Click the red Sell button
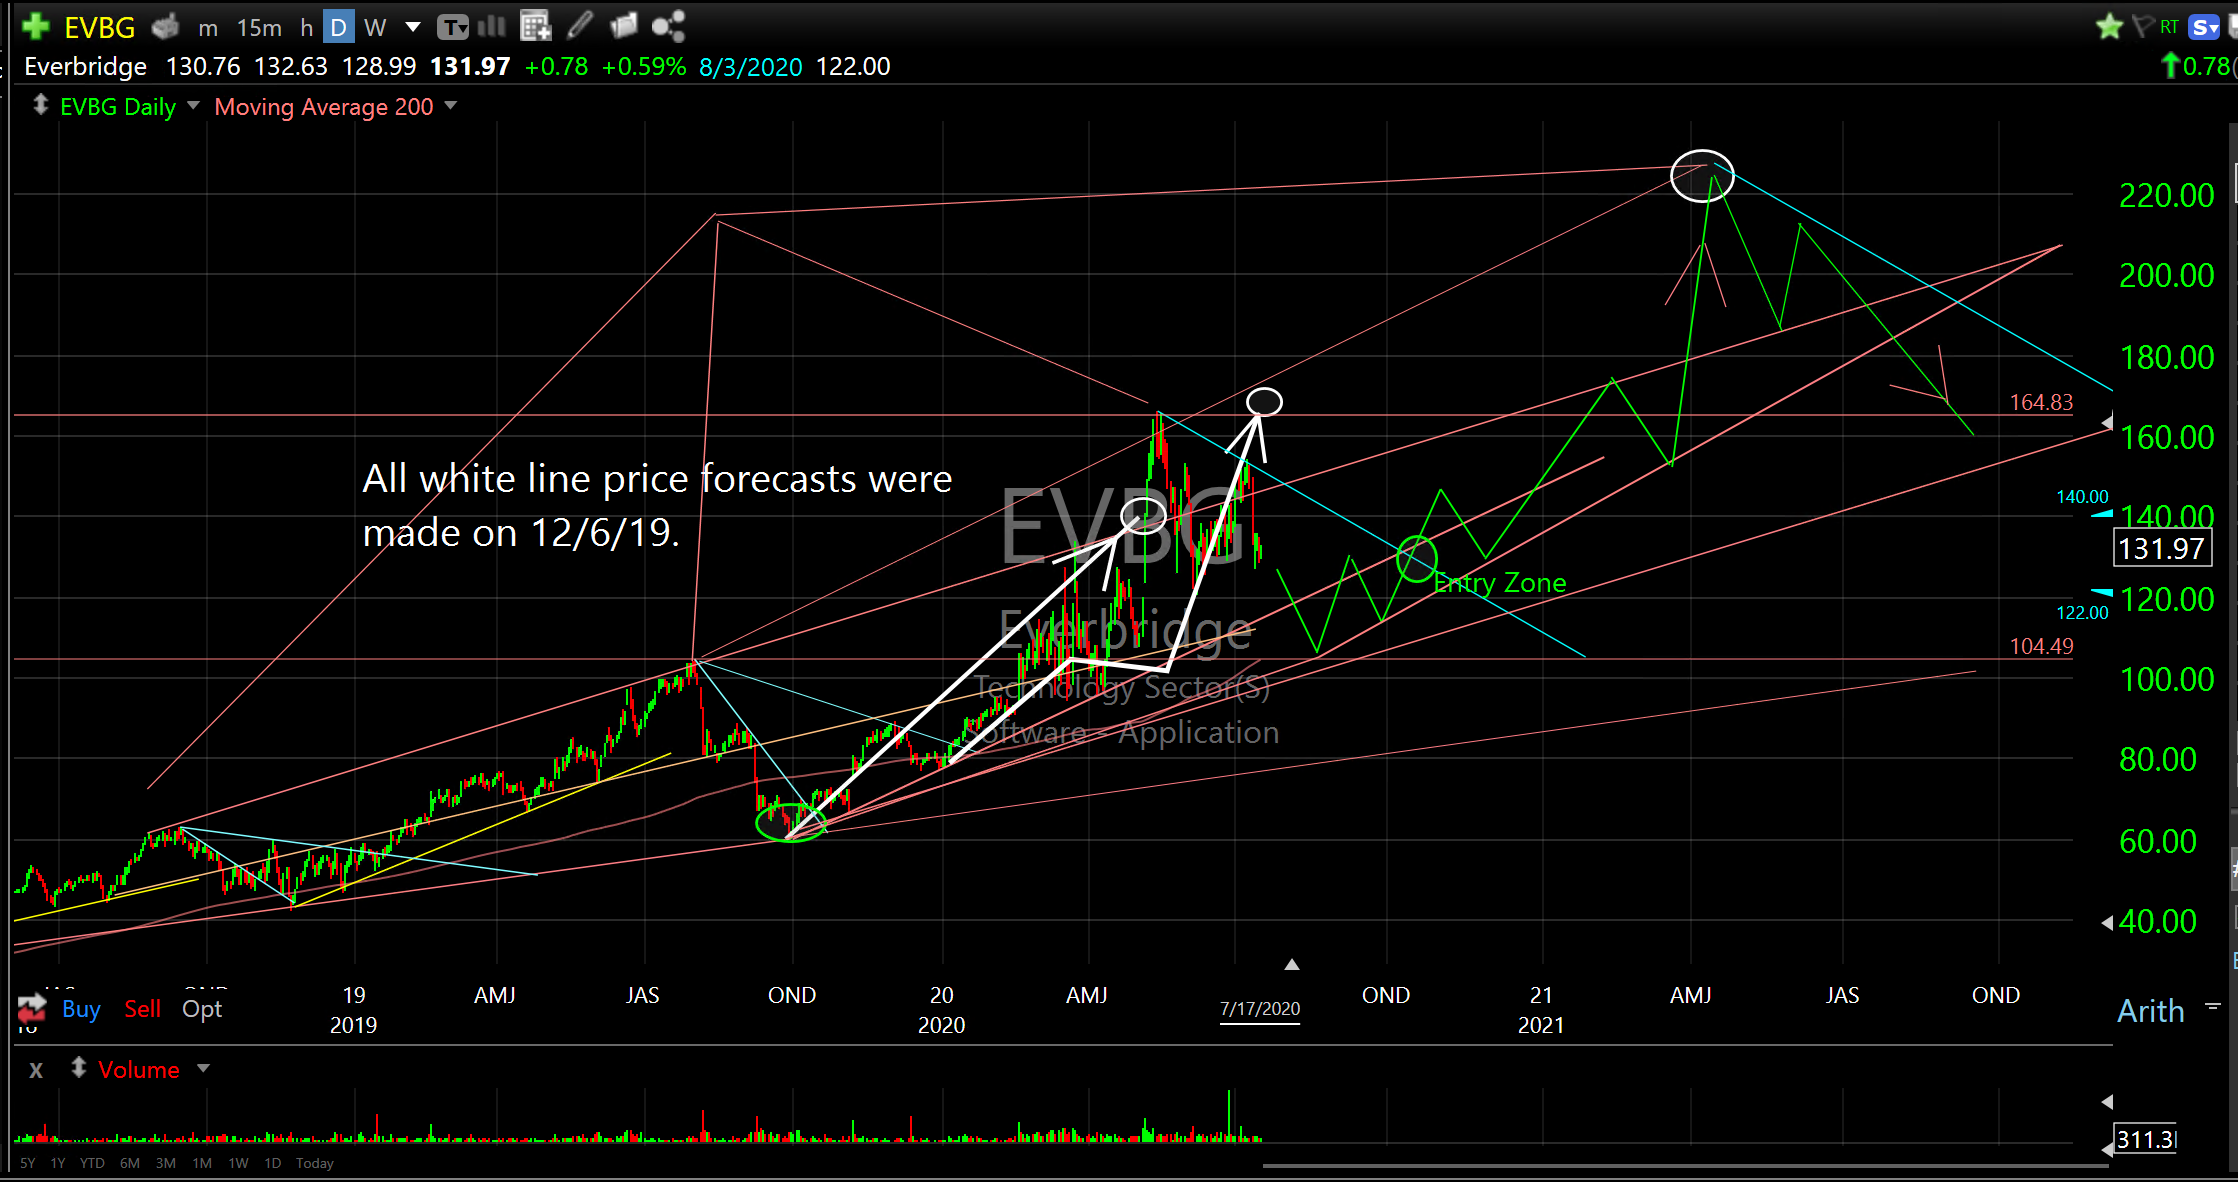Screen dimensions: 2238x1182 pyautogui.click(x=142, y=1009)
